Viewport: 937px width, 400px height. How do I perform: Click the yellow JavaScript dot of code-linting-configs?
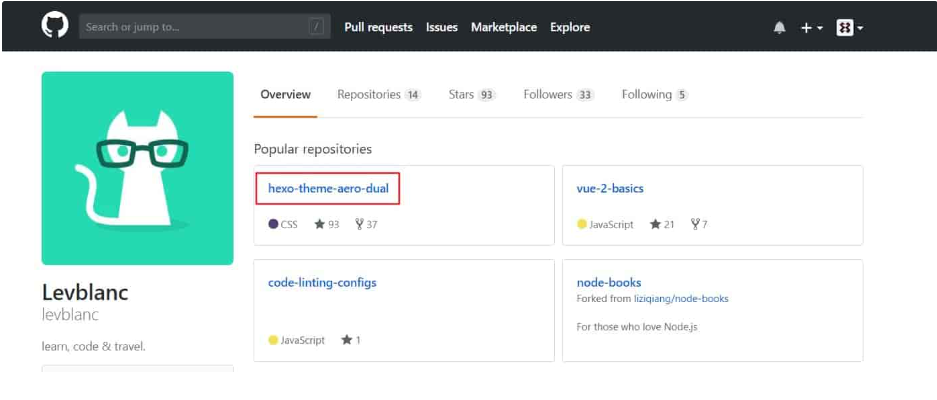(273, 340)
